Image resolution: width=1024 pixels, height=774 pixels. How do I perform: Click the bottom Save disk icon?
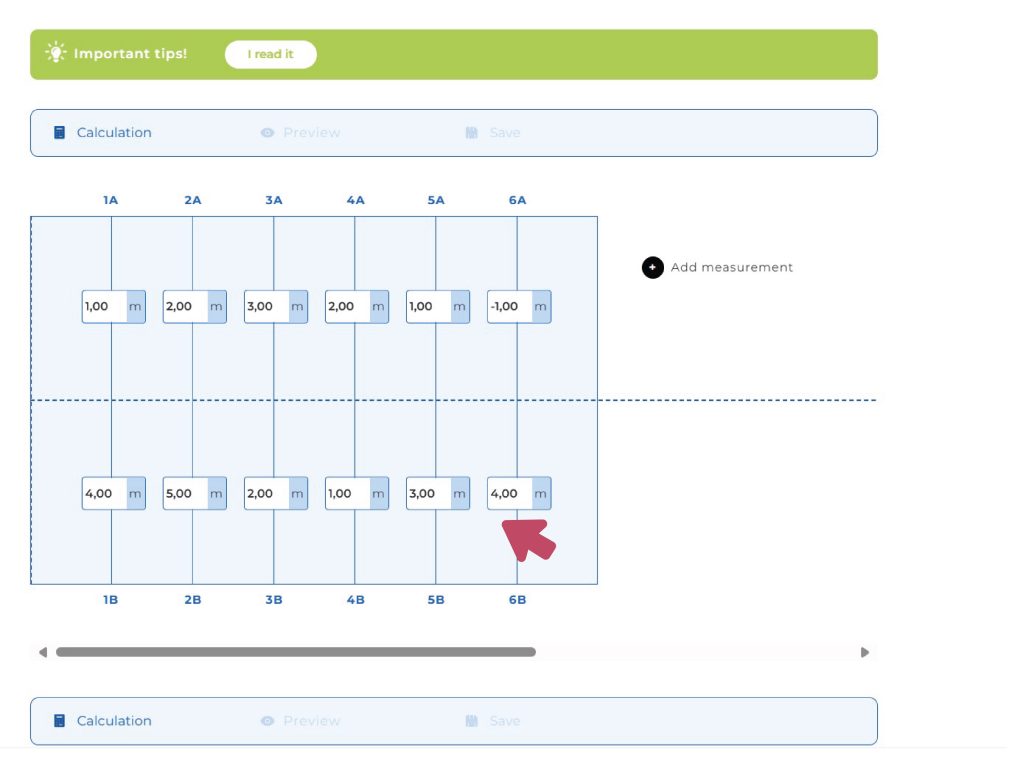[472, 721]
